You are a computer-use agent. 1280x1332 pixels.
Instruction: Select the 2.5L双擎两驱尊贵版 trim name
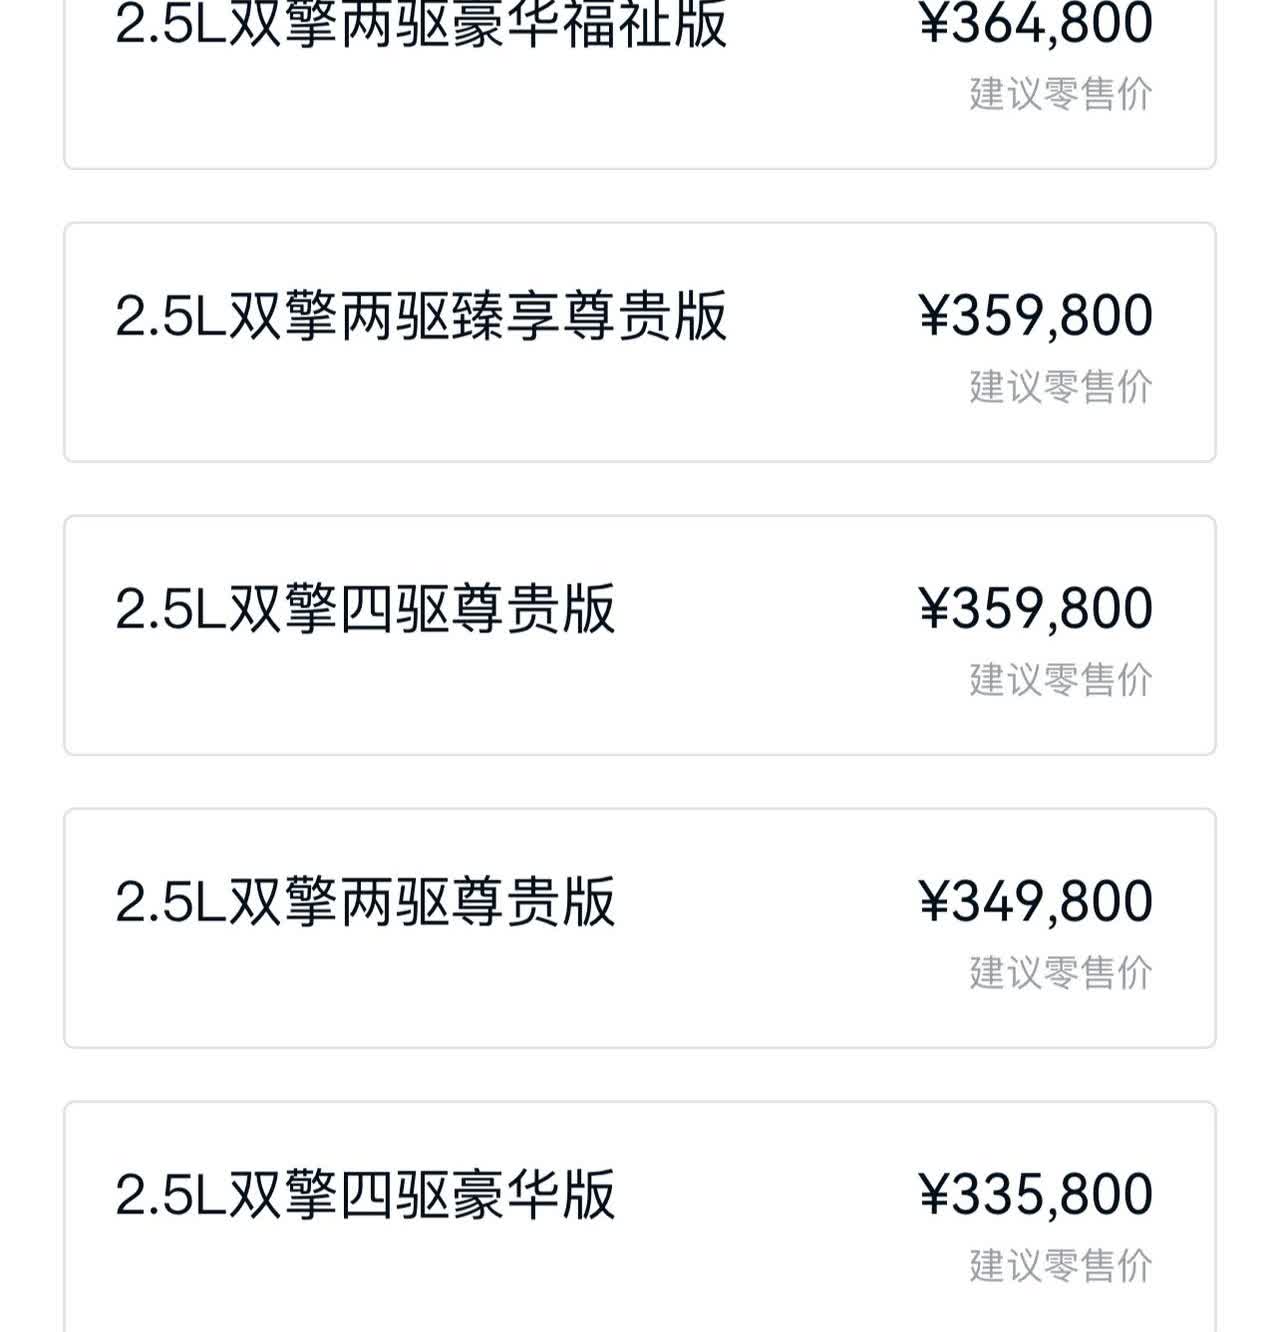(x=365, y=902)
